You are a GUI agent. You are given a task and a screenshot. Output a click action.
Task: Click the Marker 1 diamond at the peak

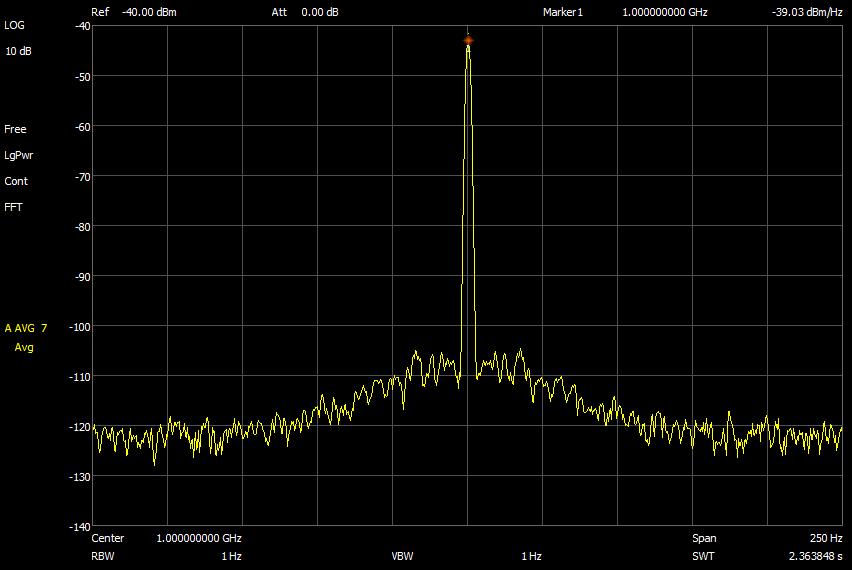pos(468,40)
